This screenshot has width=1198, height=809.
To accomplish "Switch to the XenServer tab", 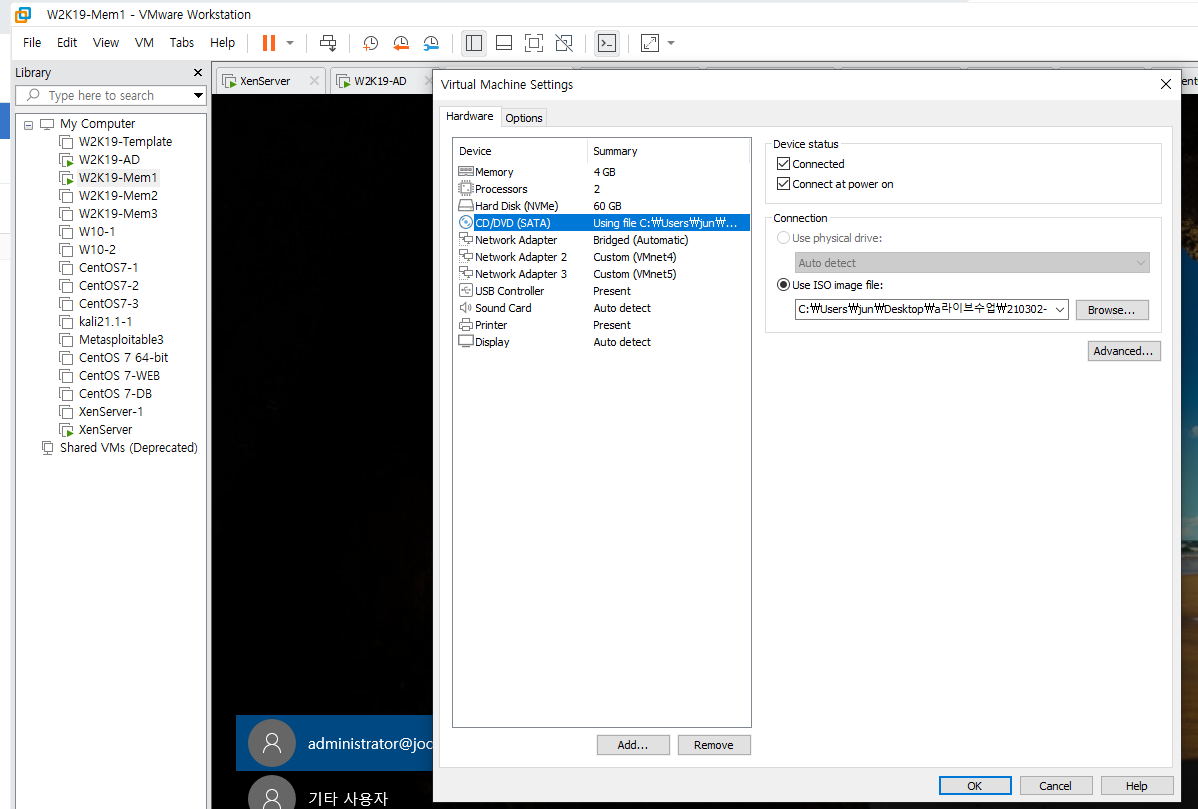I will (264, 81).
